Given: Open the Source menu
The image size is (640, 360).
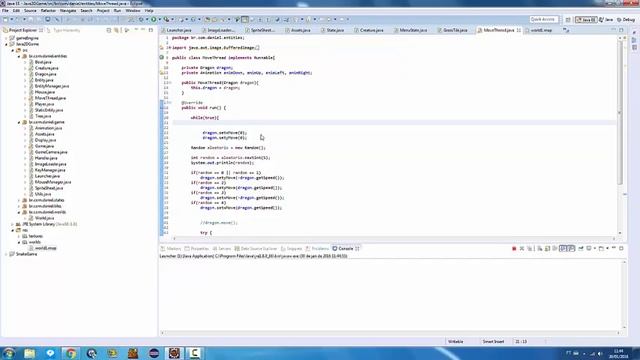Looking at the screenshot, I should [x=30, y=11].
